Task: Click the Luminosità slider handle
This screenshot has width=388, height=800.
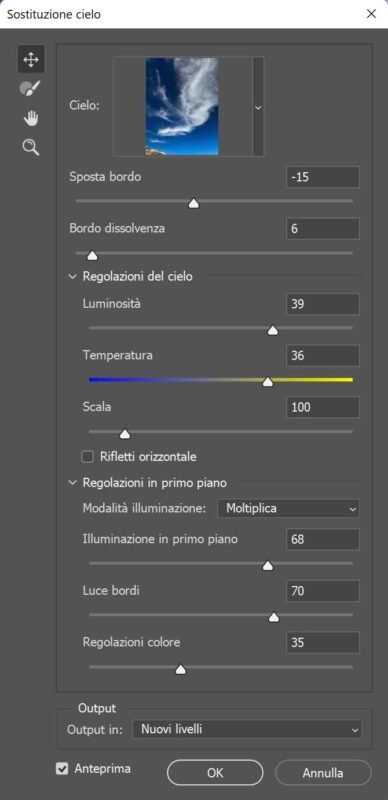Action: [x=273, y=331]
